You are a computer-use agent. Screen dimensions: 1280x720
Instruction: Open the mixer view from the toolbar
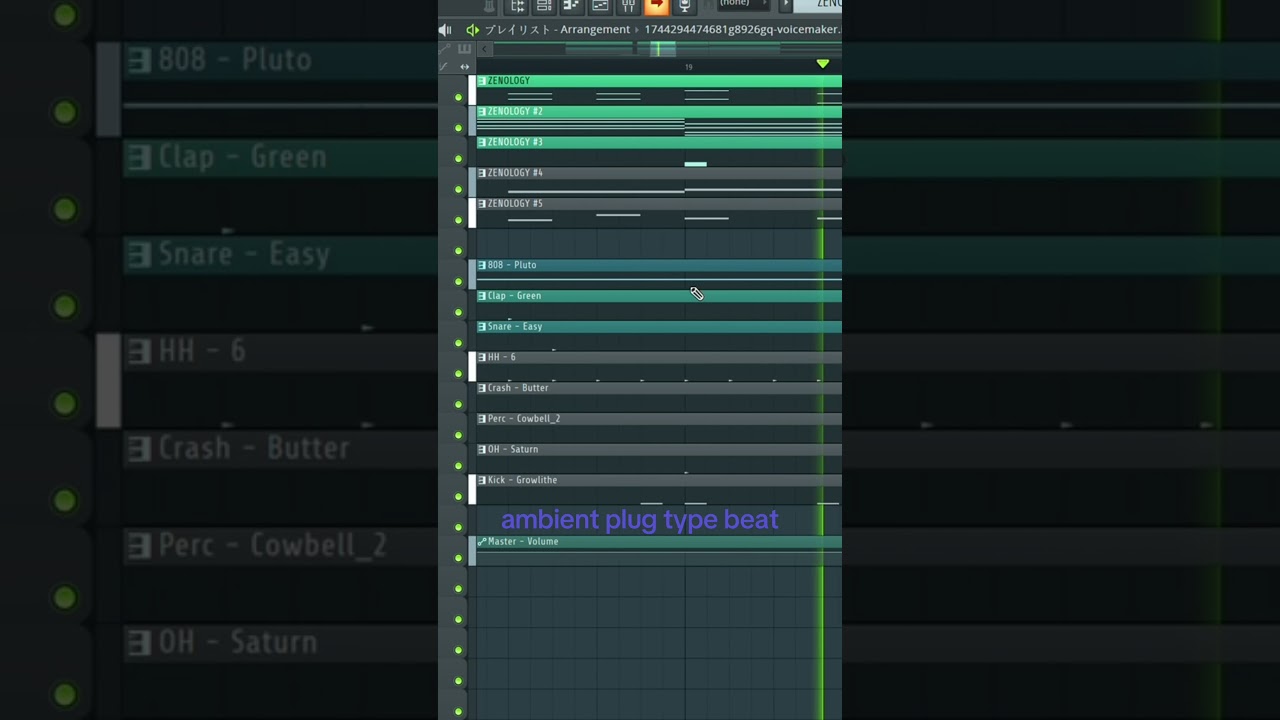pyautogui.click(x=628, y=6)
